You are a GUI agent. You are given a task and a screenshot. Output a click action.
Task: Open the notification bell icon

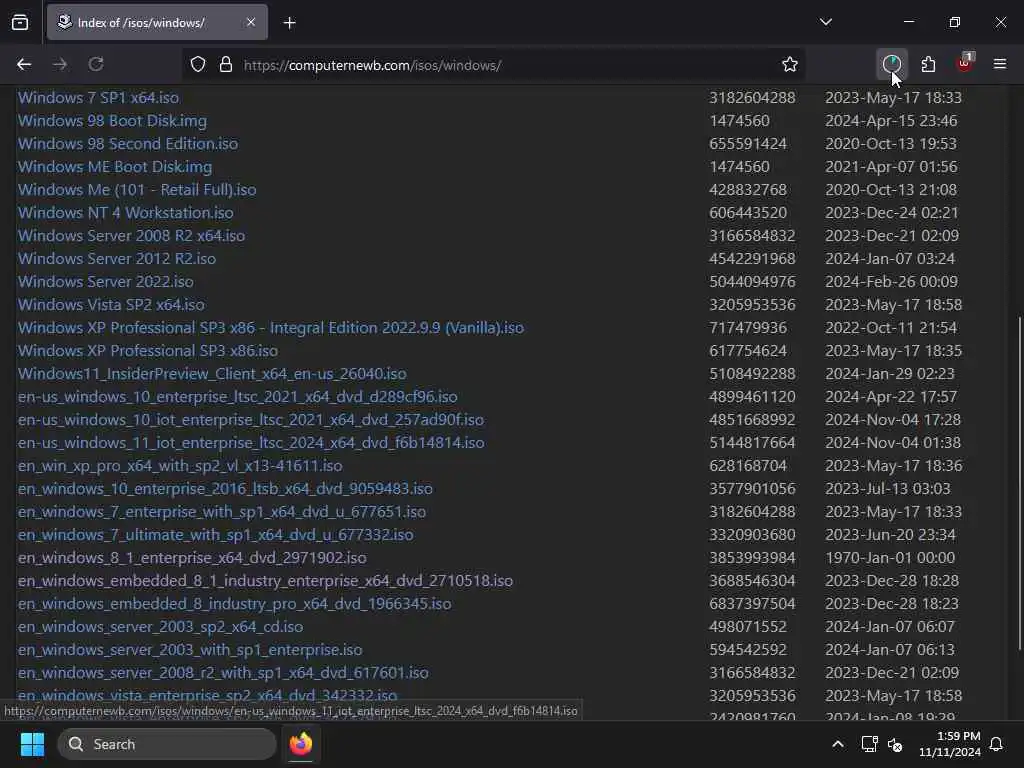pos(997,744)
